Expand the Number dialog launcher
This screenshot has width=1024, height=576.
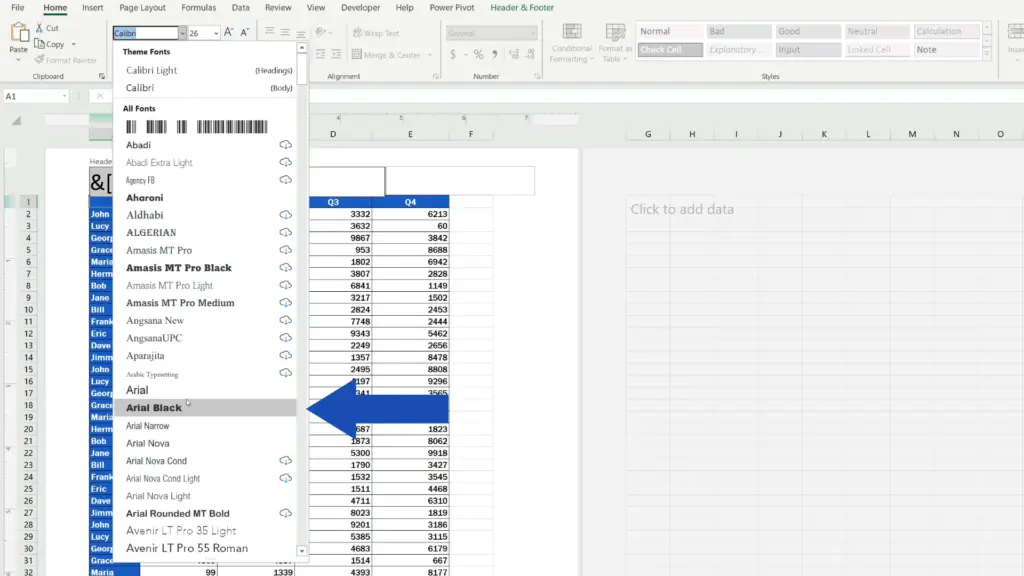[537, 76]
